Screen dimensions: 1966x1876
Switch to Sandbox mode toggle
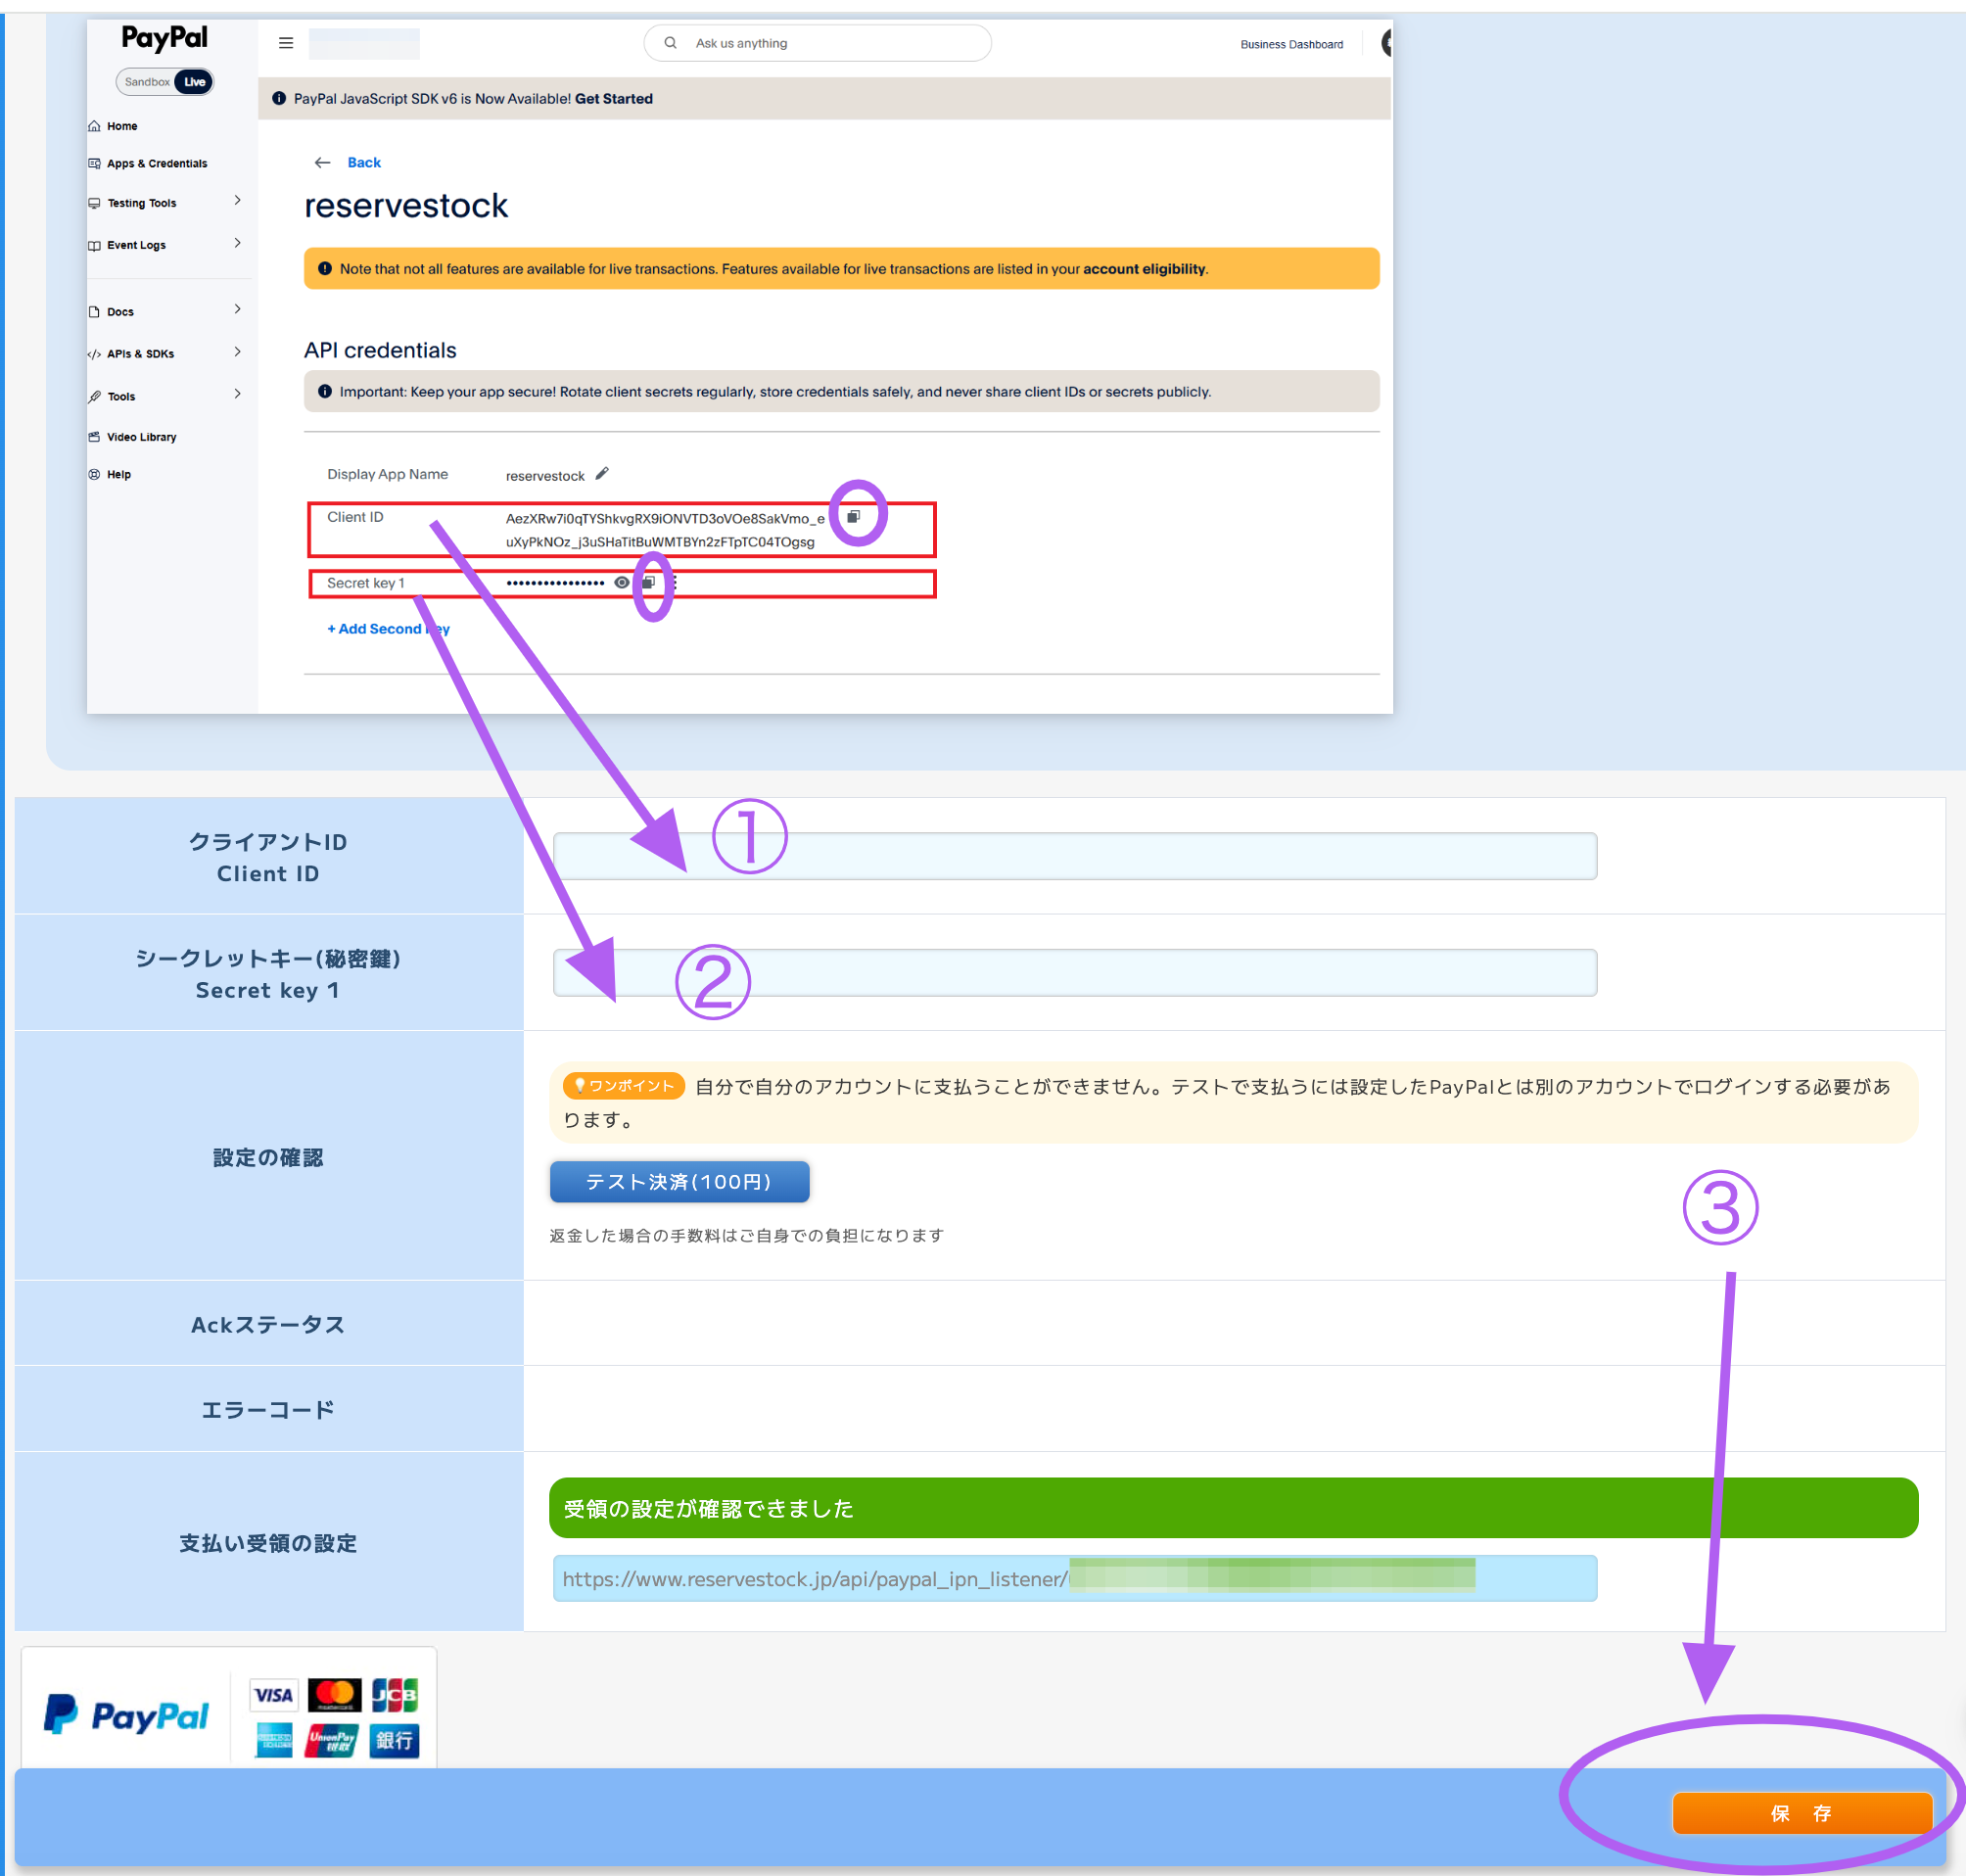pos(146,82)
